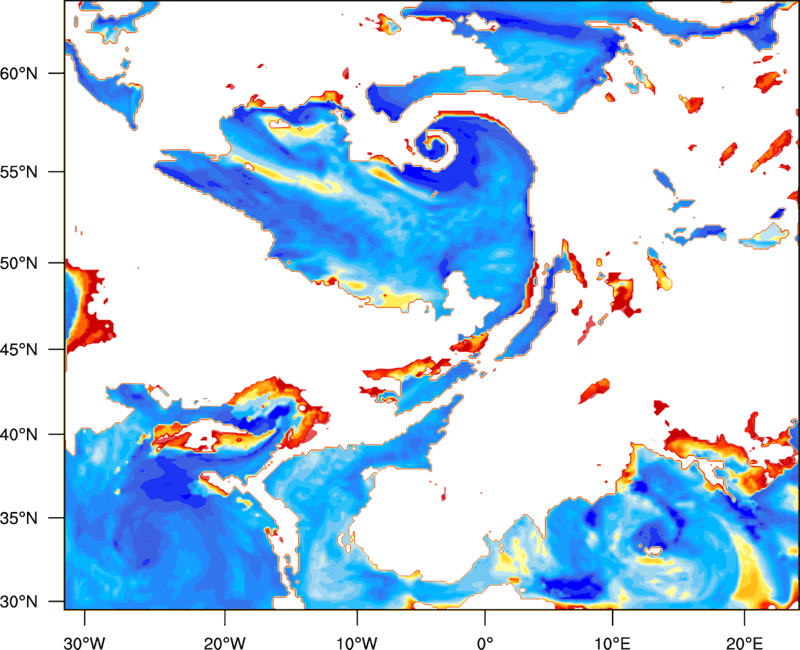Click the 45°N latitude label
Image resolution: width=800 pixels, height=650 pixels.
pyautogui.click(x=19, y=349)
